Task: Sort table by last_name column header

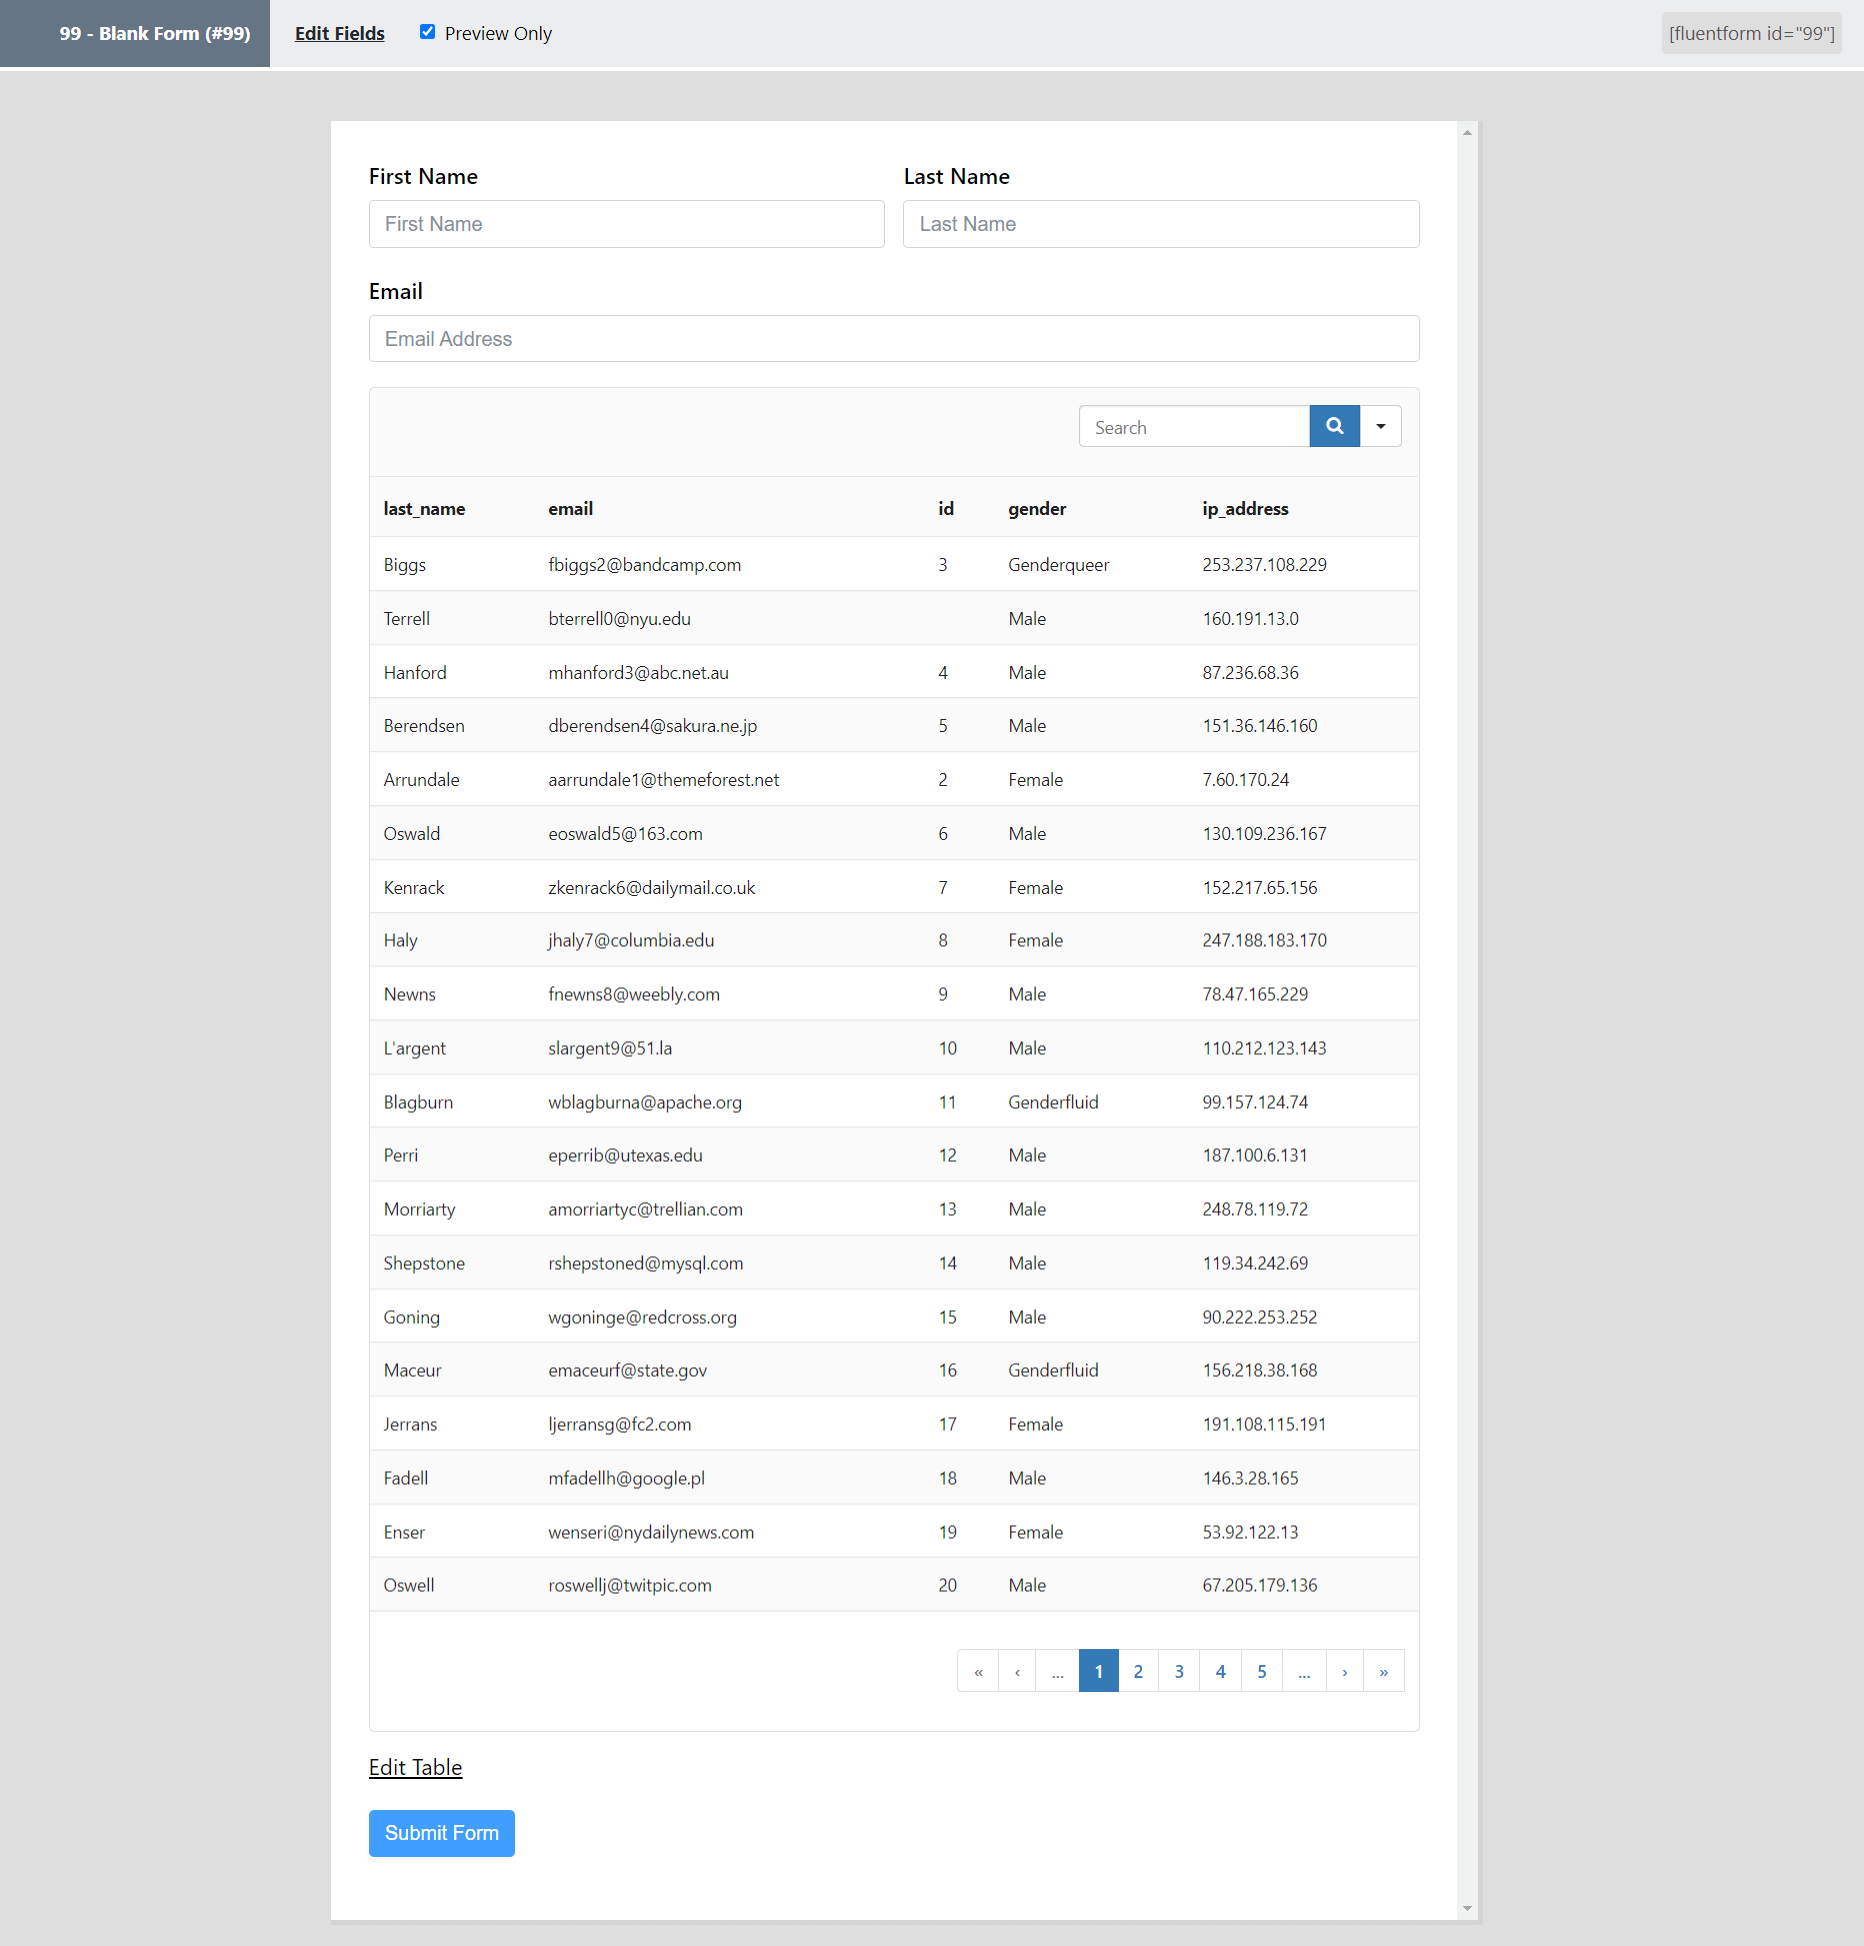Action: (424, 509)
